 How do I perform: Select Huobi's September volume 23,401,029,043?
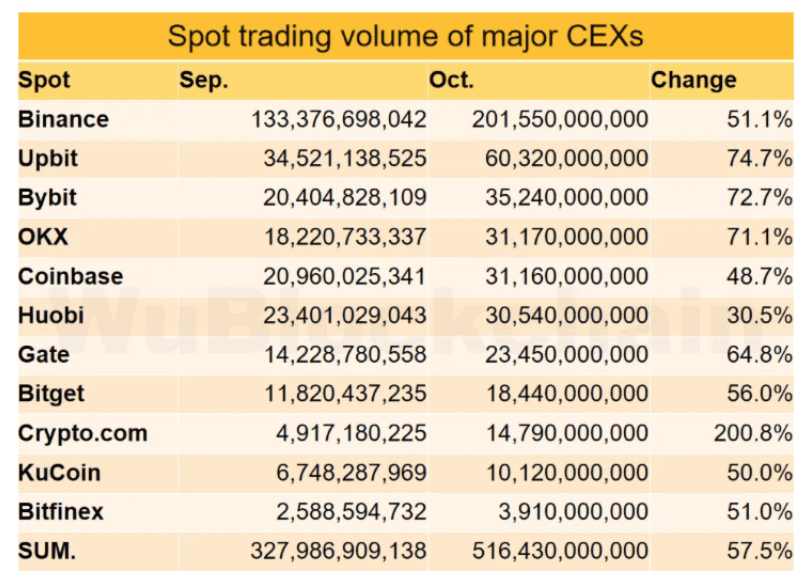pyautogui.click(x=345, y=315)
